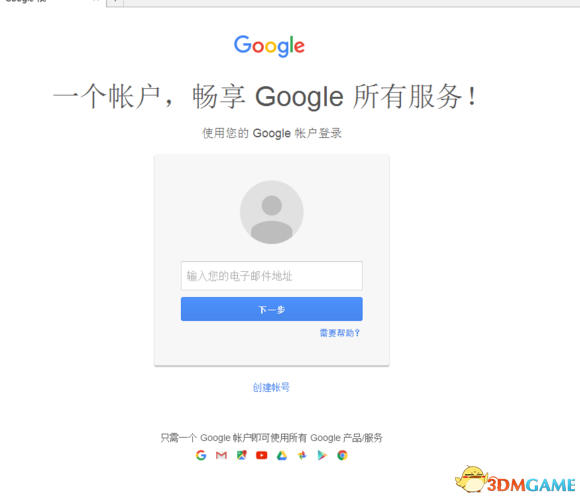Click the new tab button beside the tab

tap(115, 2)
